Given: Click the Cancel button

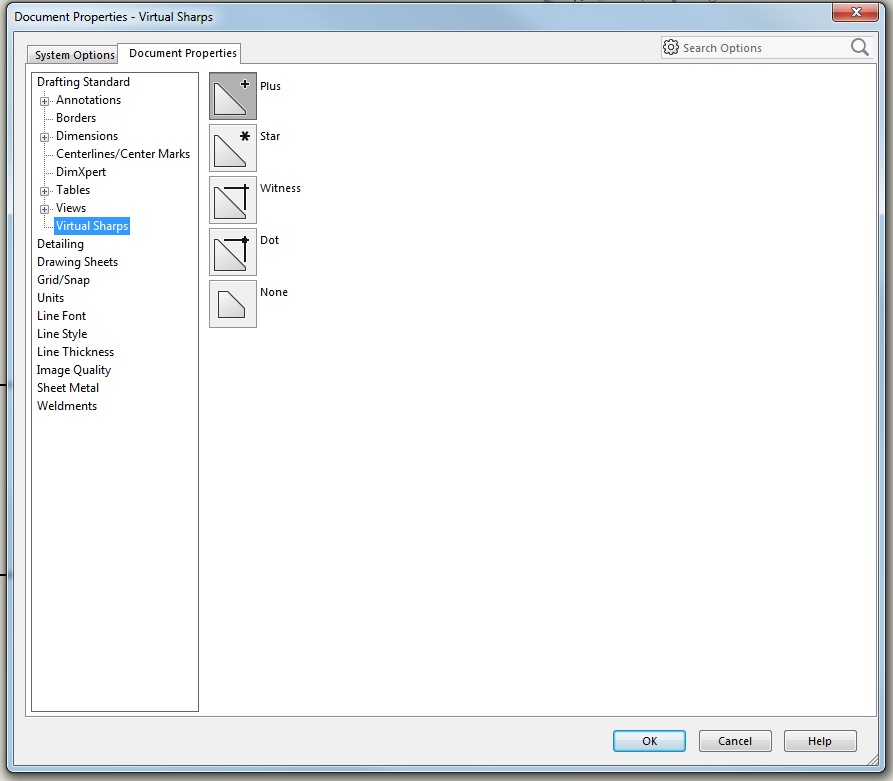Looking at the screenshot, I should [735, 741].
